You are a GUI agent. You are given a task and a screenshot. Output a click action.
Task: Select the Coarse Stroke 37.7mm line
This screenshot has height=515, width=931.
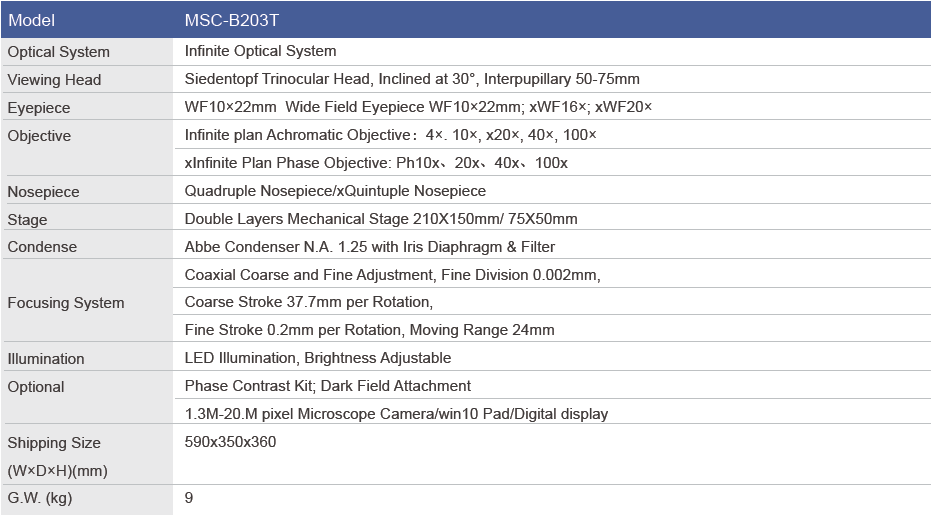coord(308,302)
